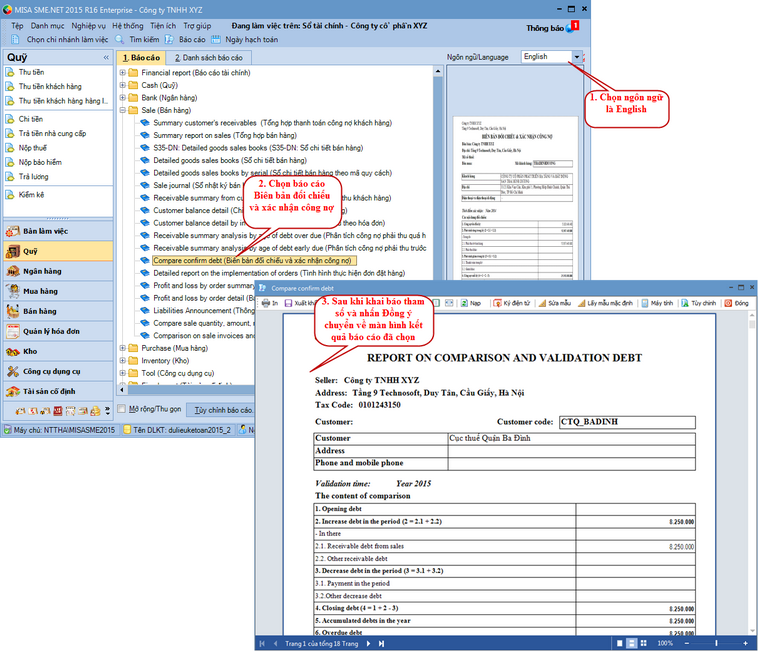
Task: Show more module buttons in sidebar overflow
Action: coord(107,411)
